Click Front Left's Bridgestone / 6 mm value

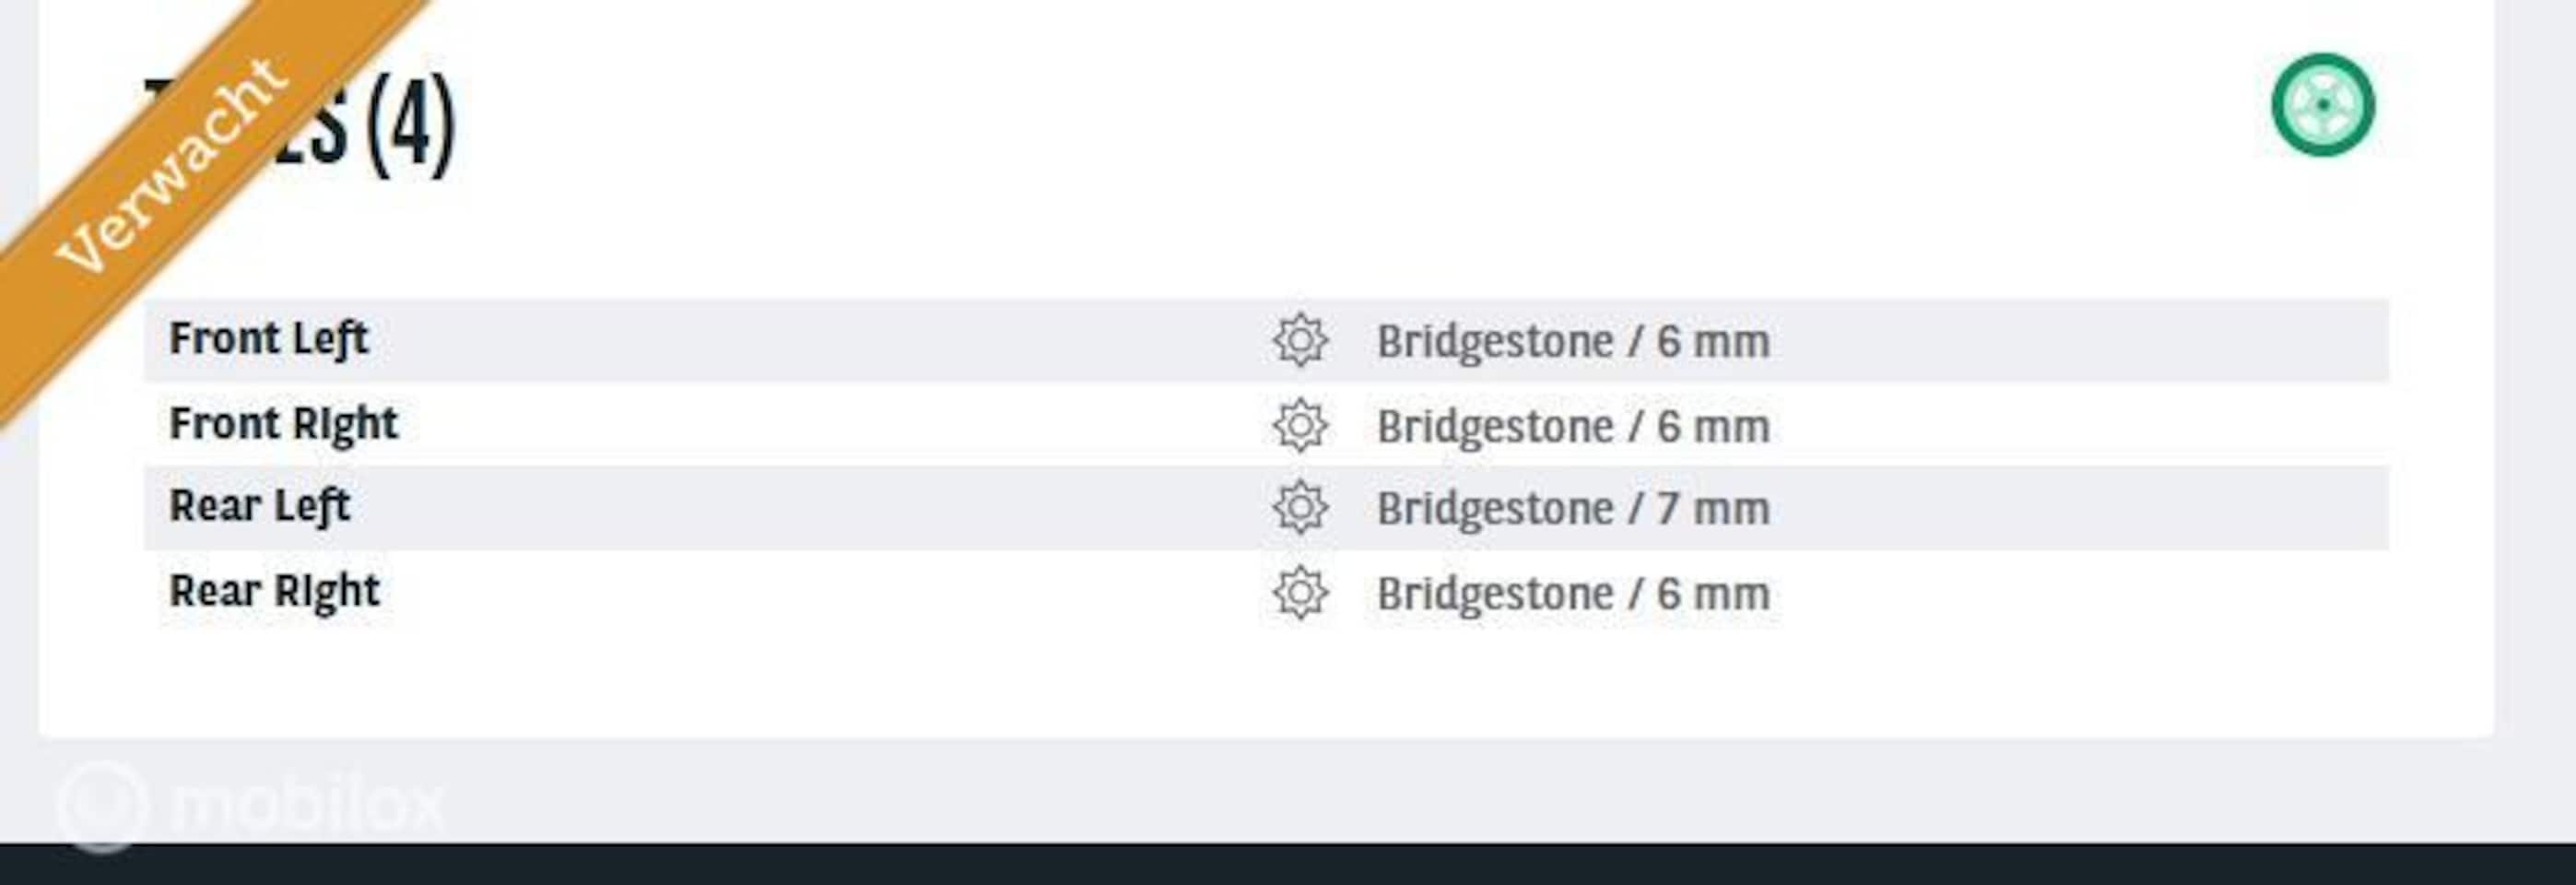pyautogui.click(x=1573, y=342)
